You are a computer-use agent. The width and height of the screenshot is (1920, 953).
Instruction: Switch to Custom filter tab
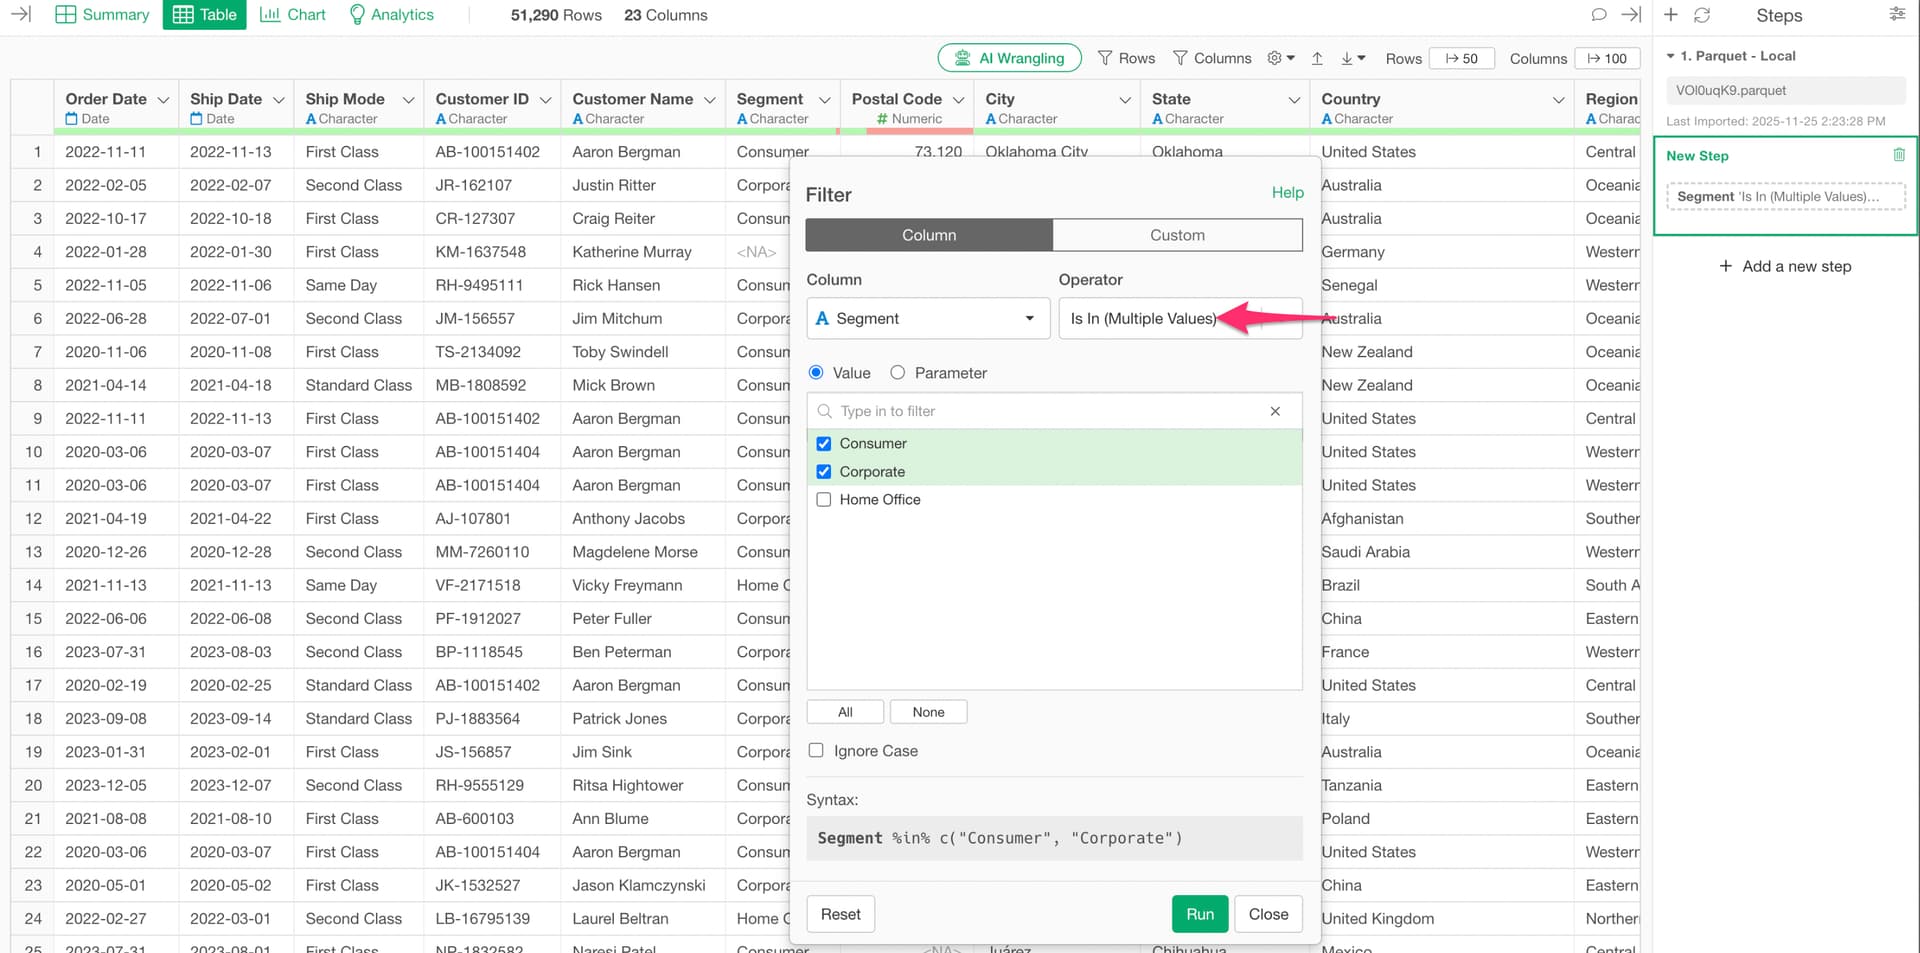click(x=1177, y=235)
